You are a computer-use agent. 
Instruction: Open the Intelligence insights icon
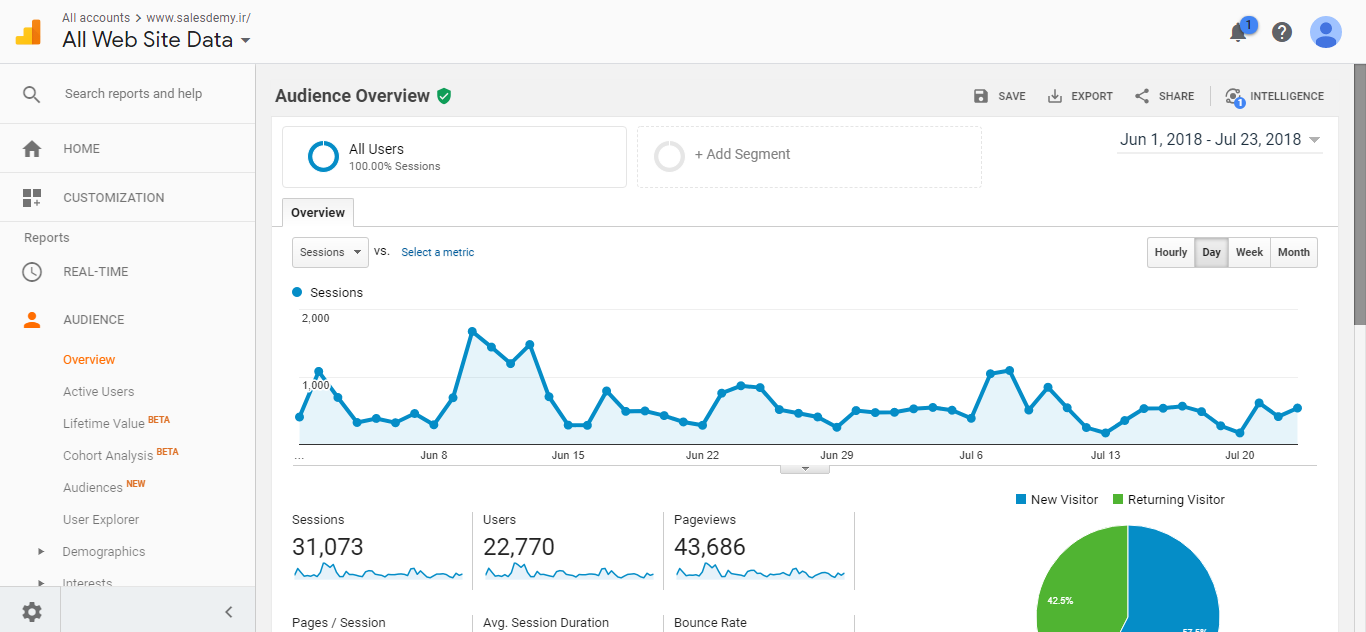(1234, 96)
